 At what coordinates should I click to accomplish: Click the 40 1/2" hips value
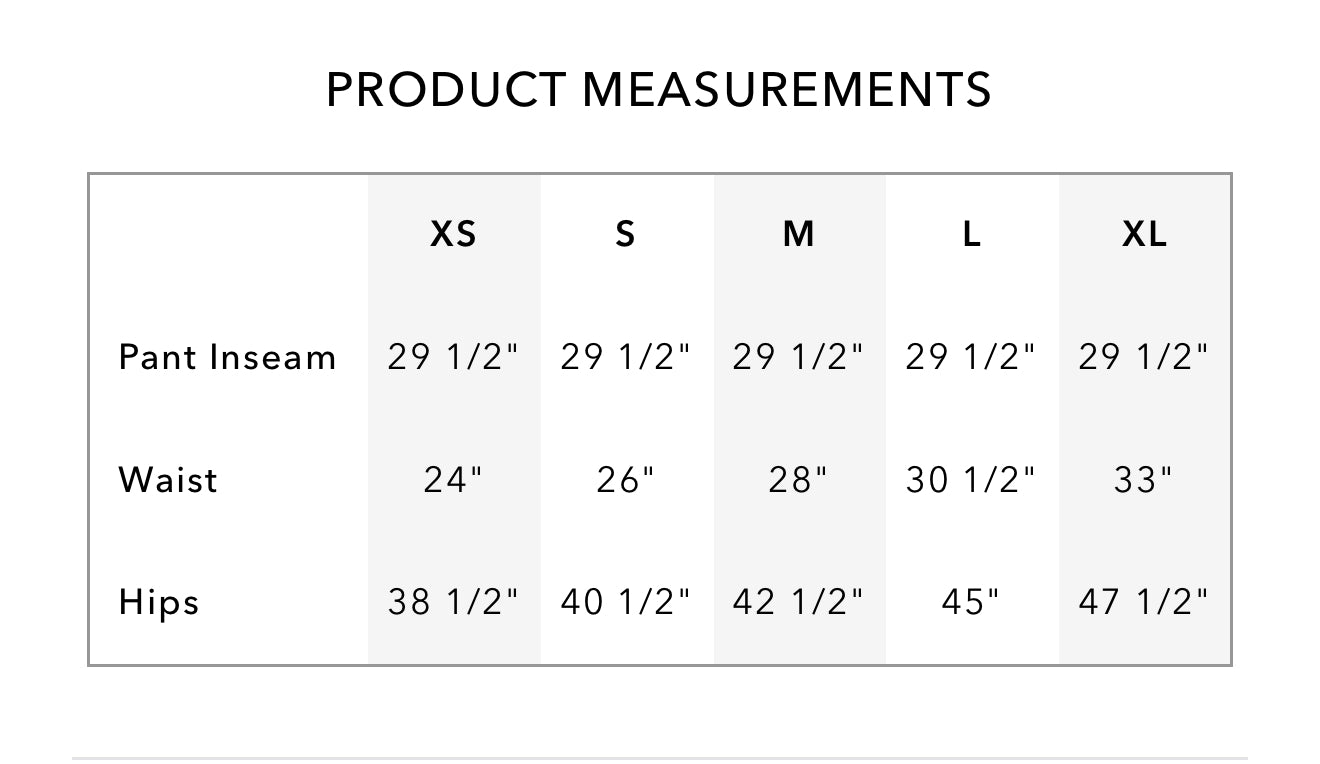(625, 602)
